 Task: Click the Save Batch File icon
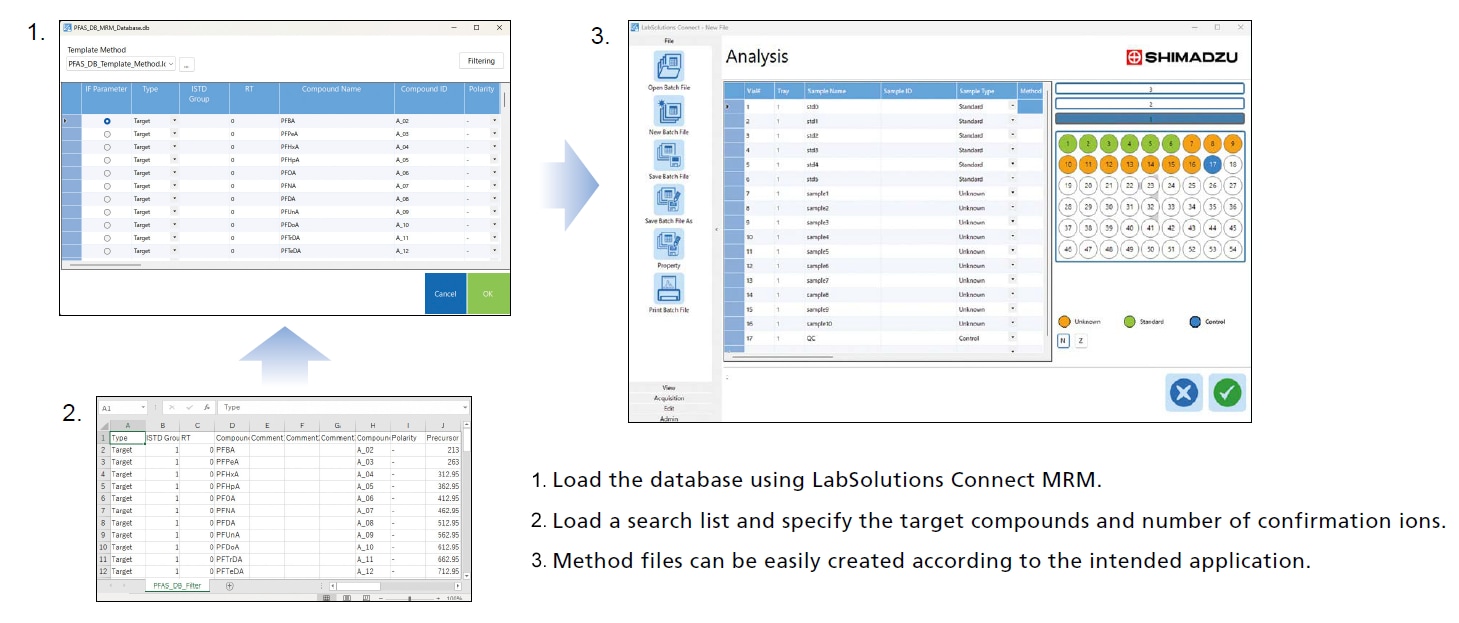[x=668, y=155]
